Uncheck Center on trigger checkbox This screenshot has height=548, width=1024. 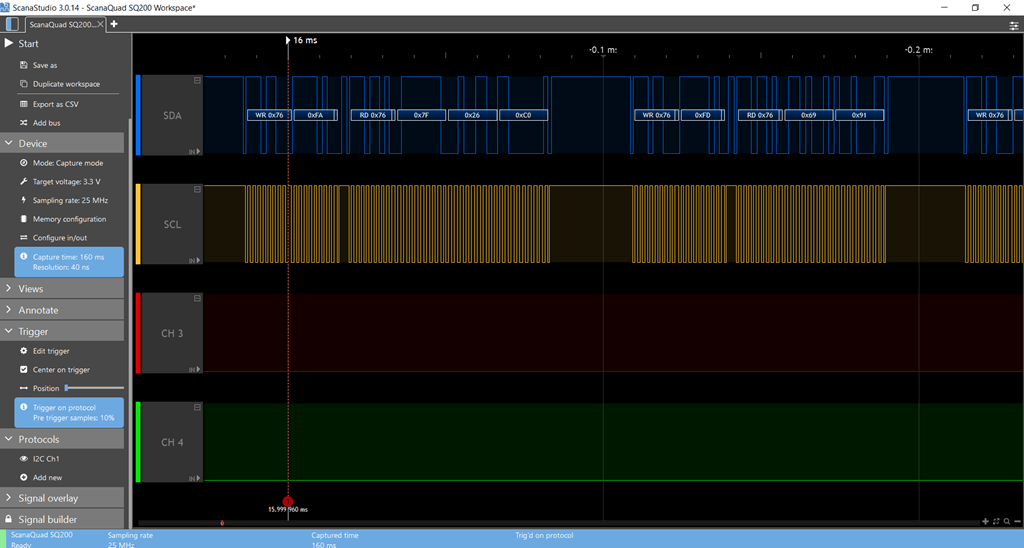pos(24,369)
